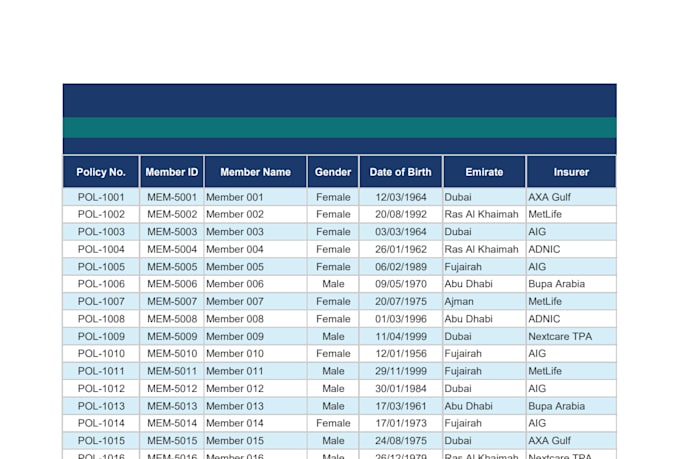Image resolution: width=680 pixels, height=459 pixels.
Task: Click the Gender column header
Action: (333, 172)
